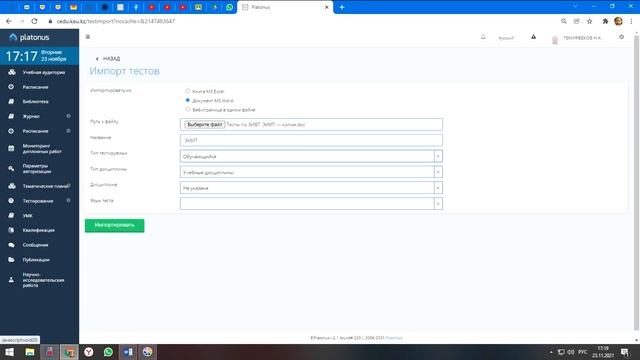Open Chrome's three-dot menu
The image size is (640, 360).
tap(631, 21)
